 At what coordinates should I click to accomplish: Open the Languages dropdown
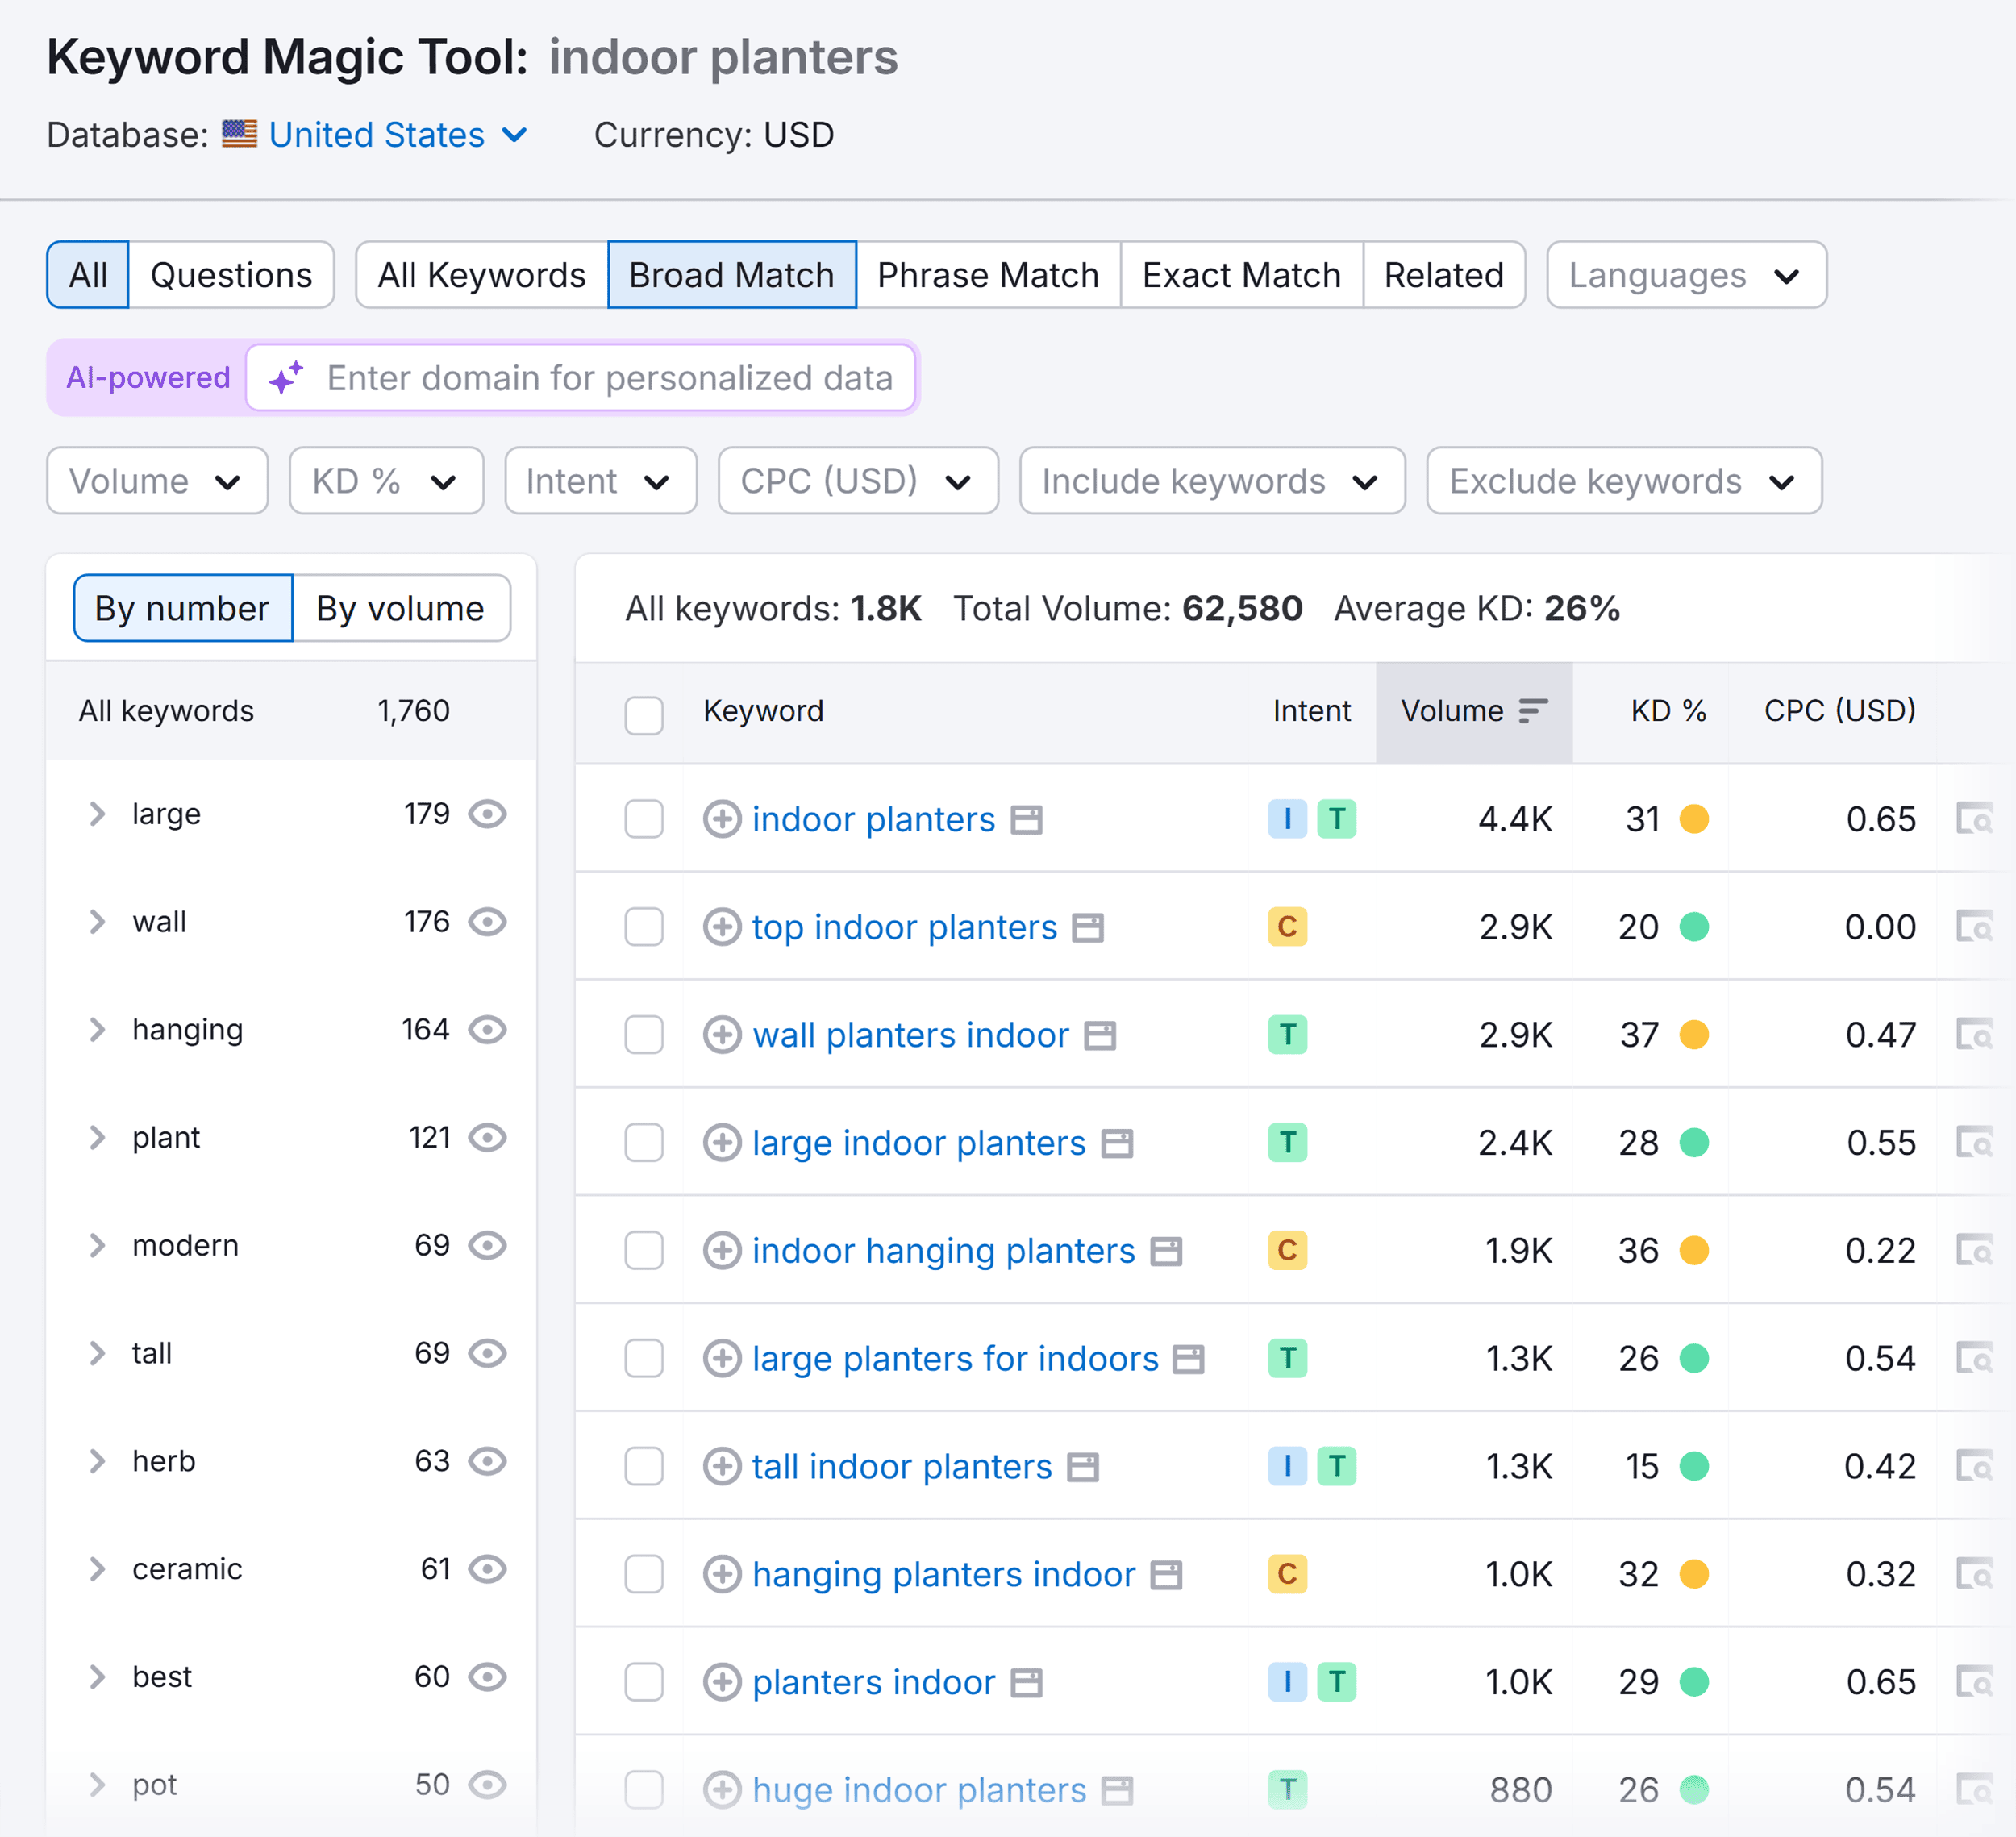tap(1685, 275)
